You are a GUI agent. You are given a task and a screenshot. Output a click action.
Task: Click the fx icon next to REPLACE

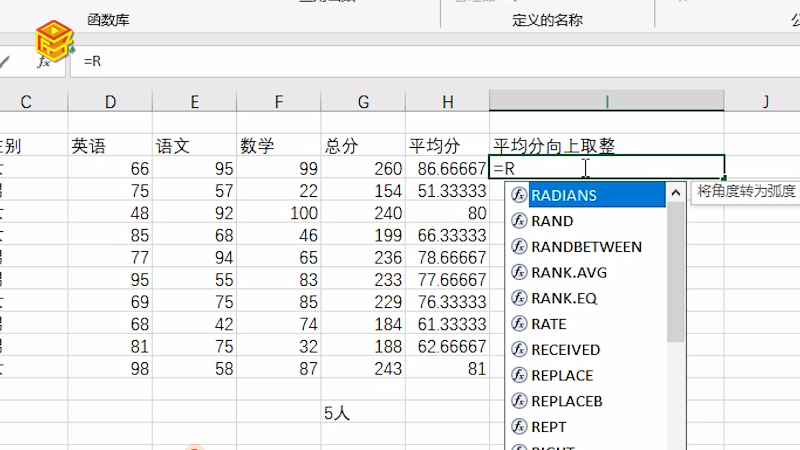(x=518, y=376)
